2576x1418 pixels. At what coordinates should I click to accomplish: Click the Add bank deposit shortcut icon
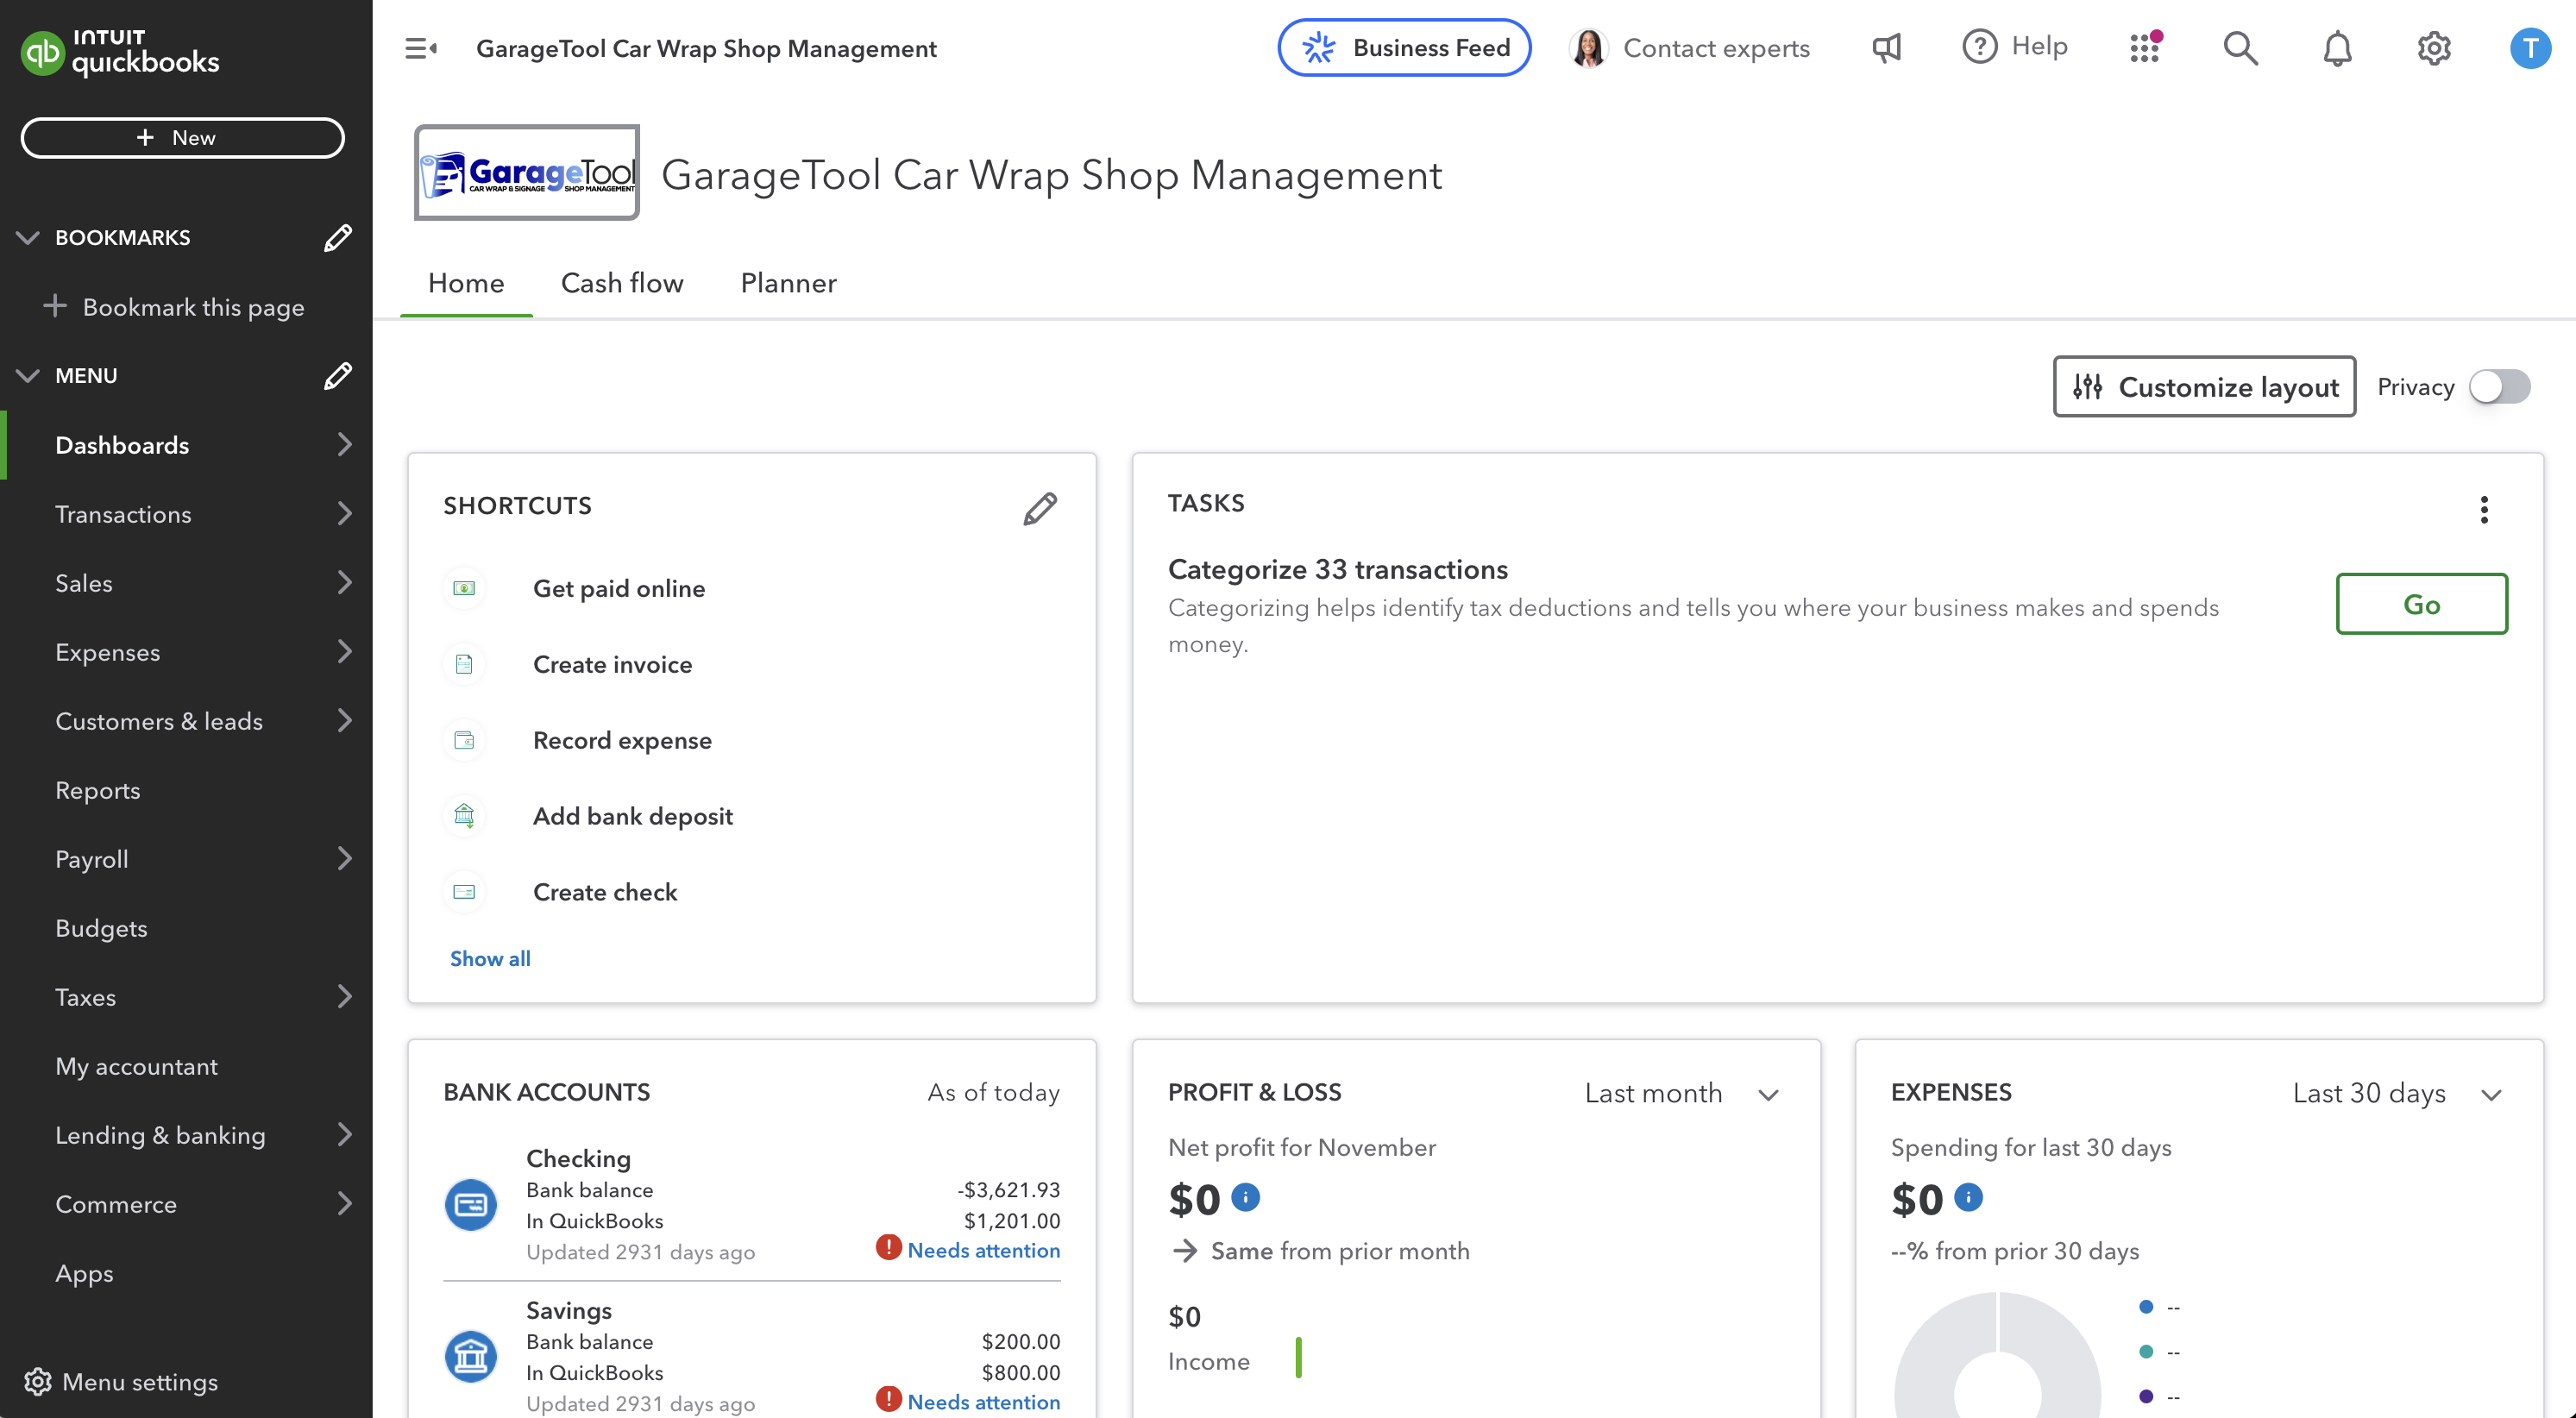point(464,816)
